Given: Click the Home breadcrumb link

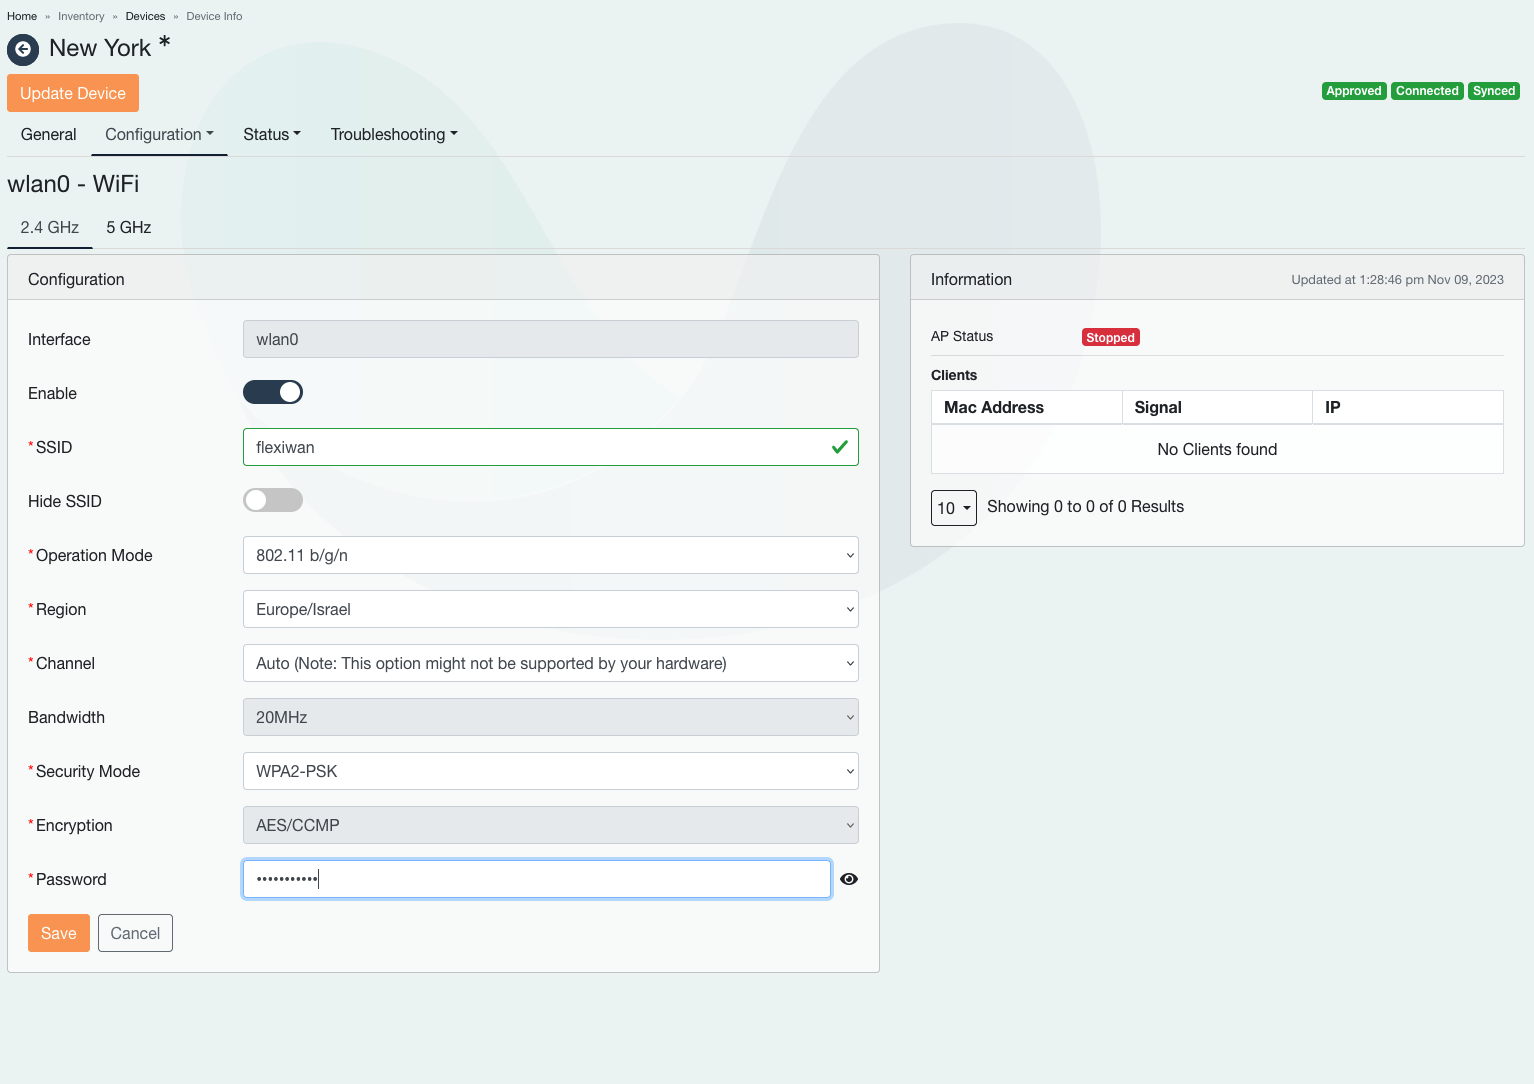Looking at the screenshot, I should point(22,16).
